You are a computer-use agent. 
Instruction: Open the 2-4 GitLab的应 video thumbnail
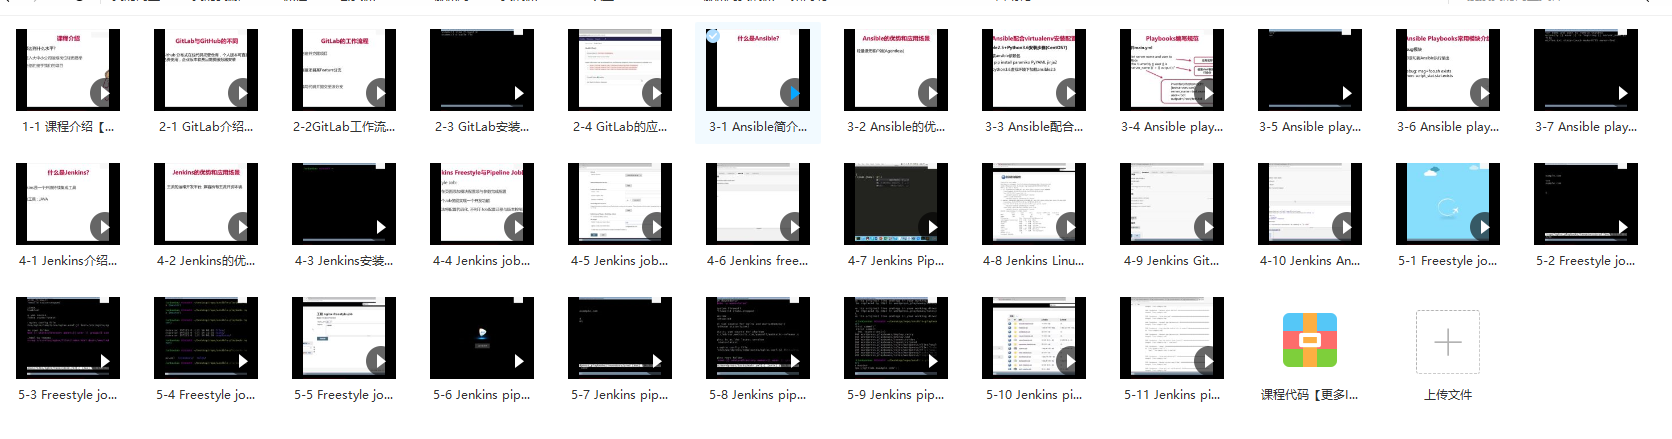[x=620, y=69]
